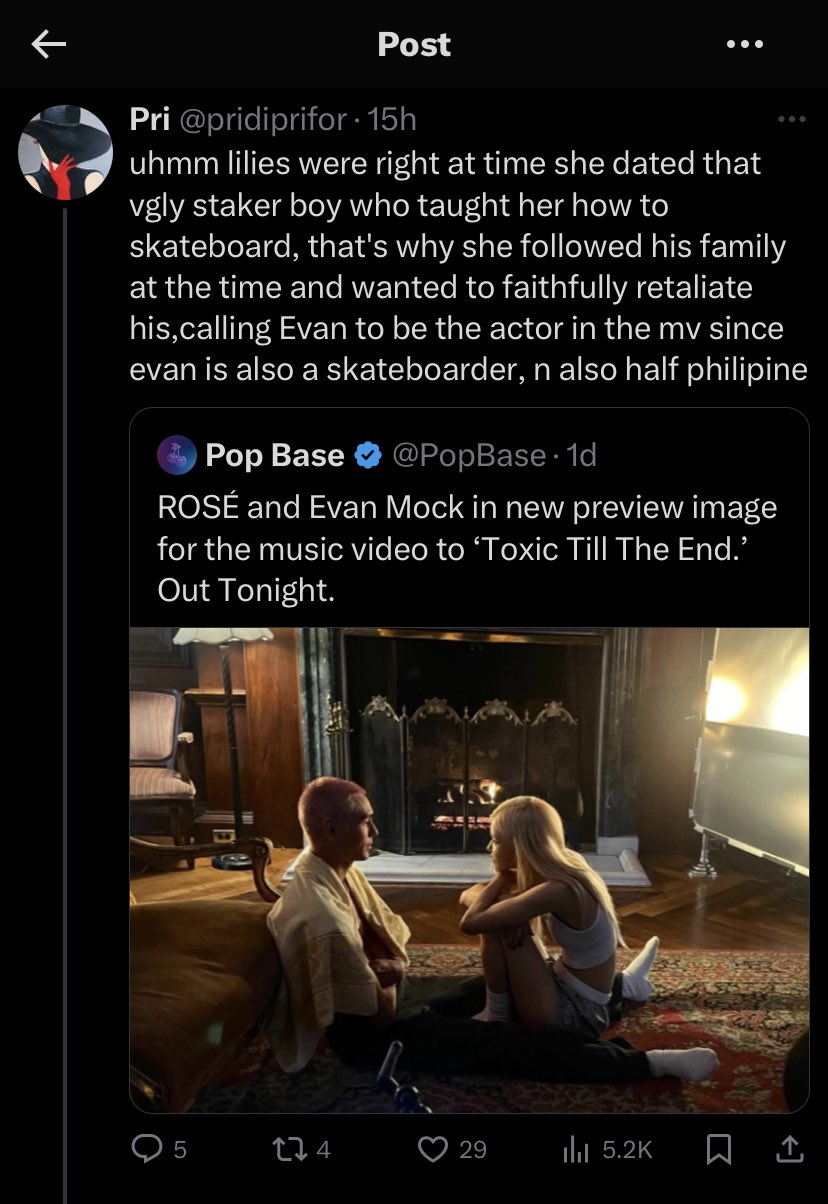Open the Pop Base avatar icon
The height and width of the screenshot is (1204, 828).
point(176,455)
